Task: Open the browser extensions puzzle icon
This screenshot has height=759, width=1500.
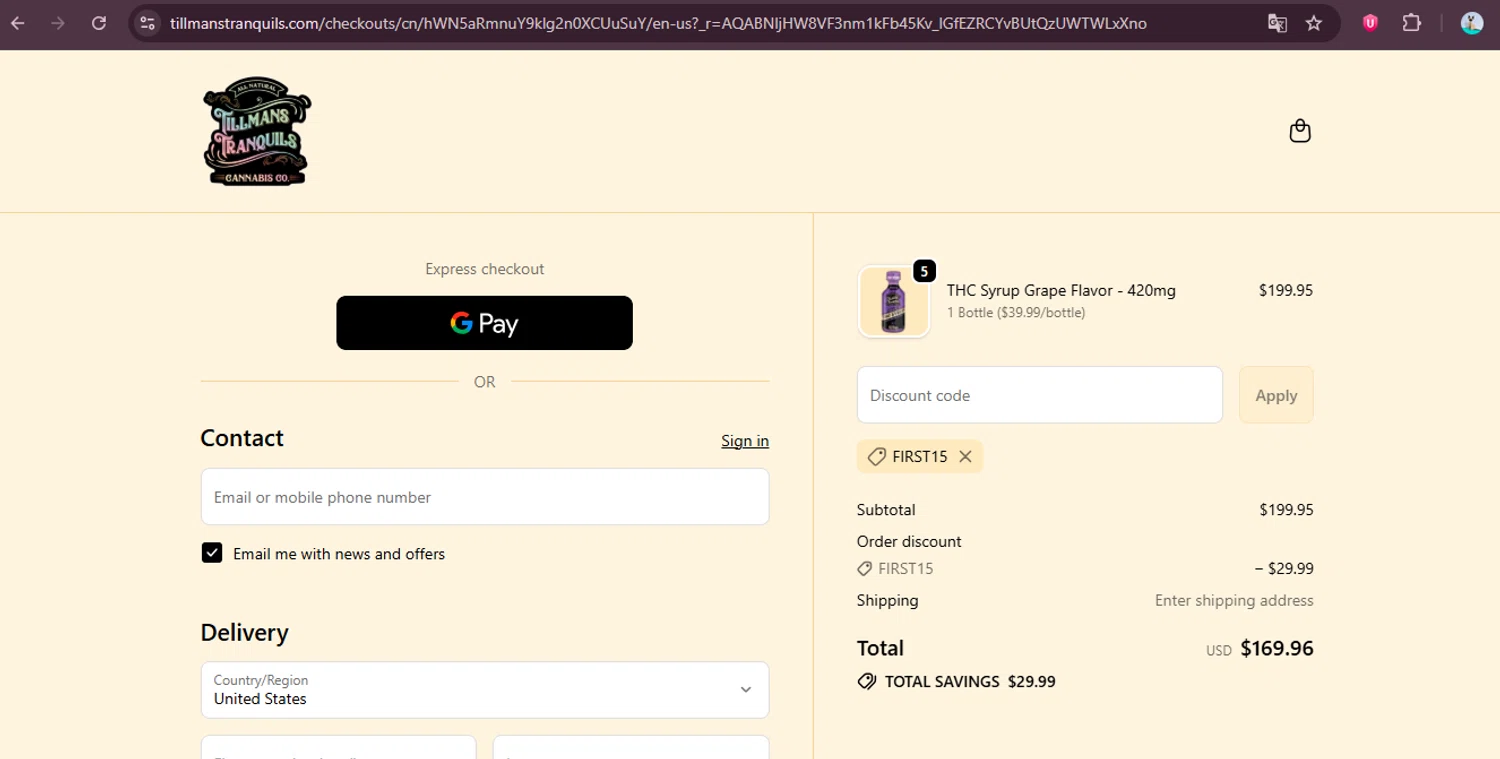Action: pos(1412,23)
